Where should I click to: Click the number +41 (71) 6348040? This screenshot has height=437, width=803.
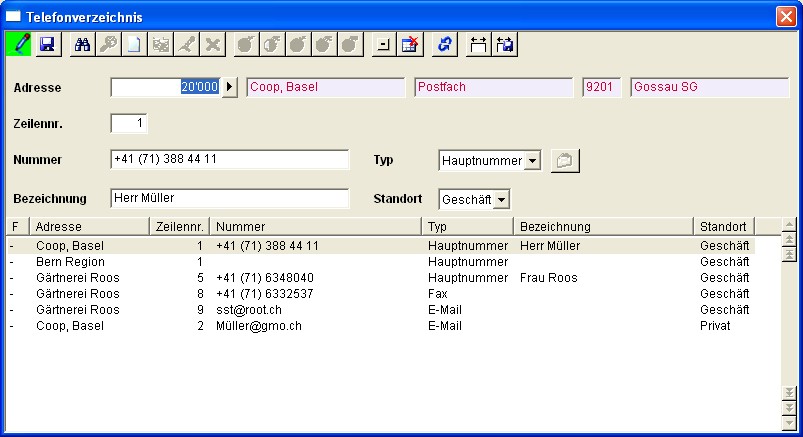(265, 278)
